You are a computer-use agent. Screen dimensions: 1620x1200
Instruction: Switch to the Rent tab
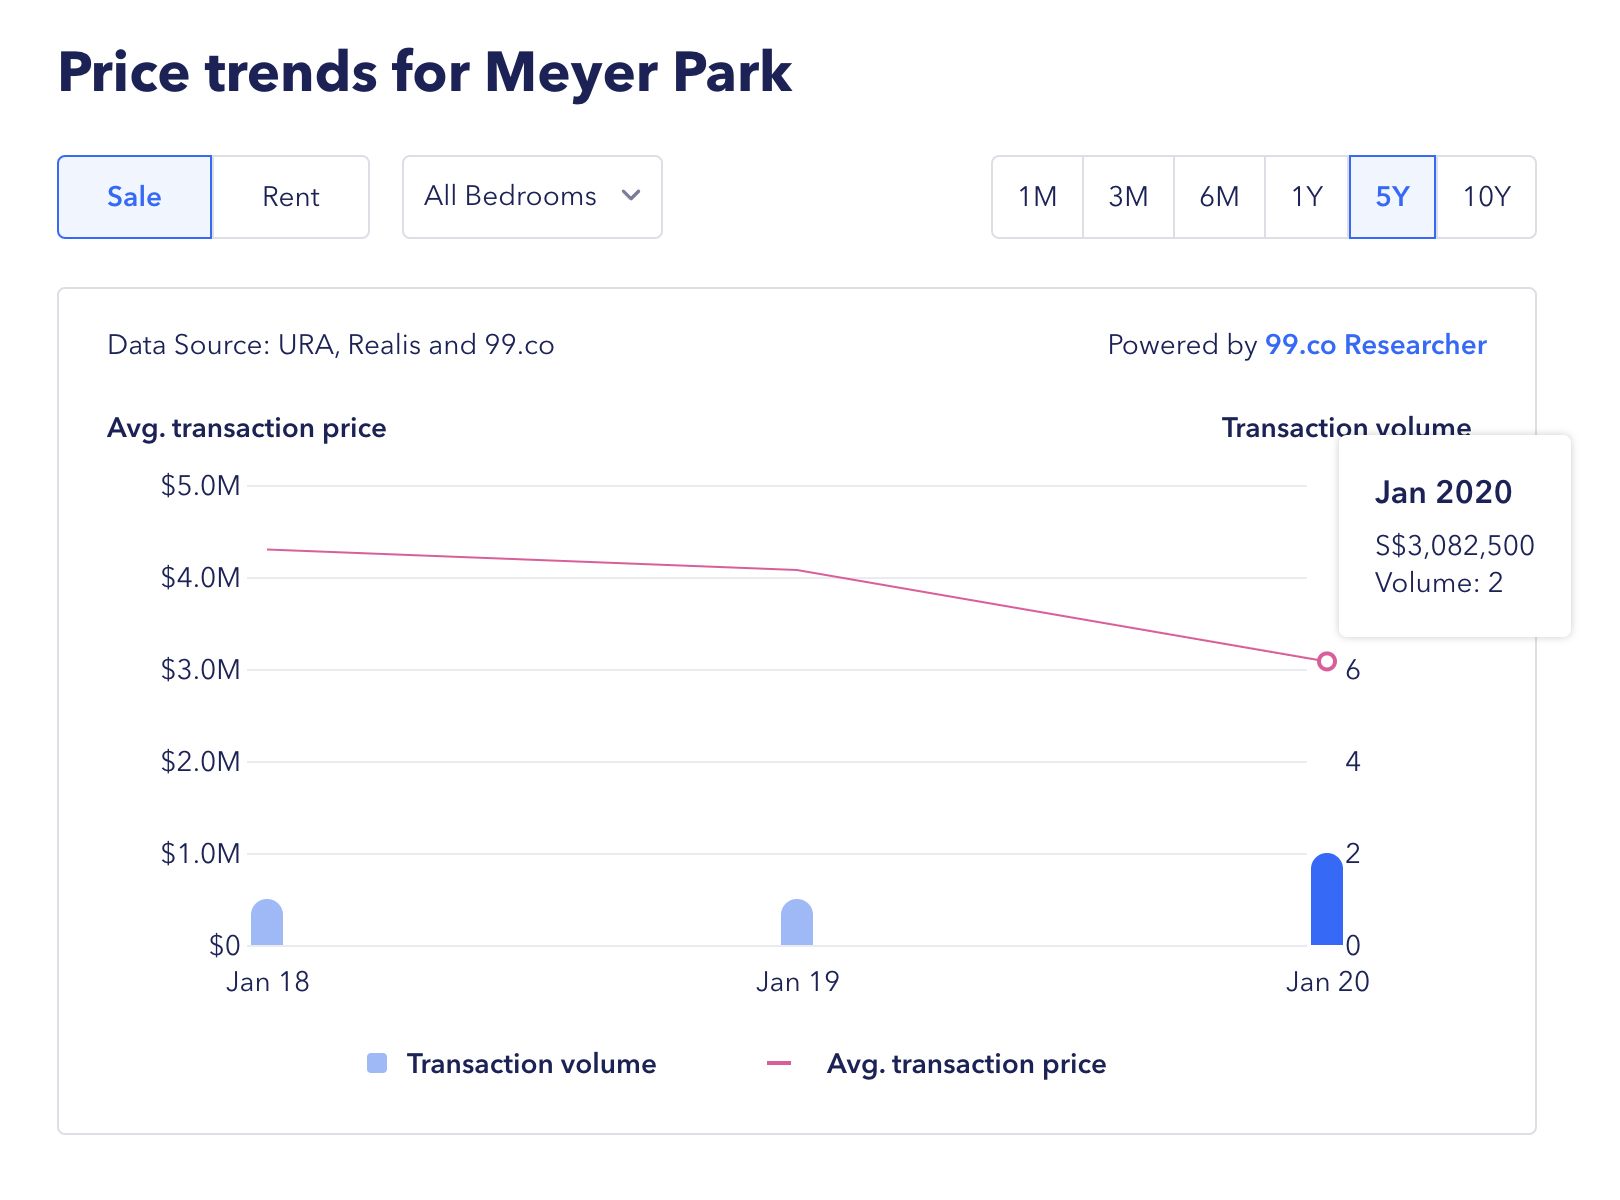(291, 197)
